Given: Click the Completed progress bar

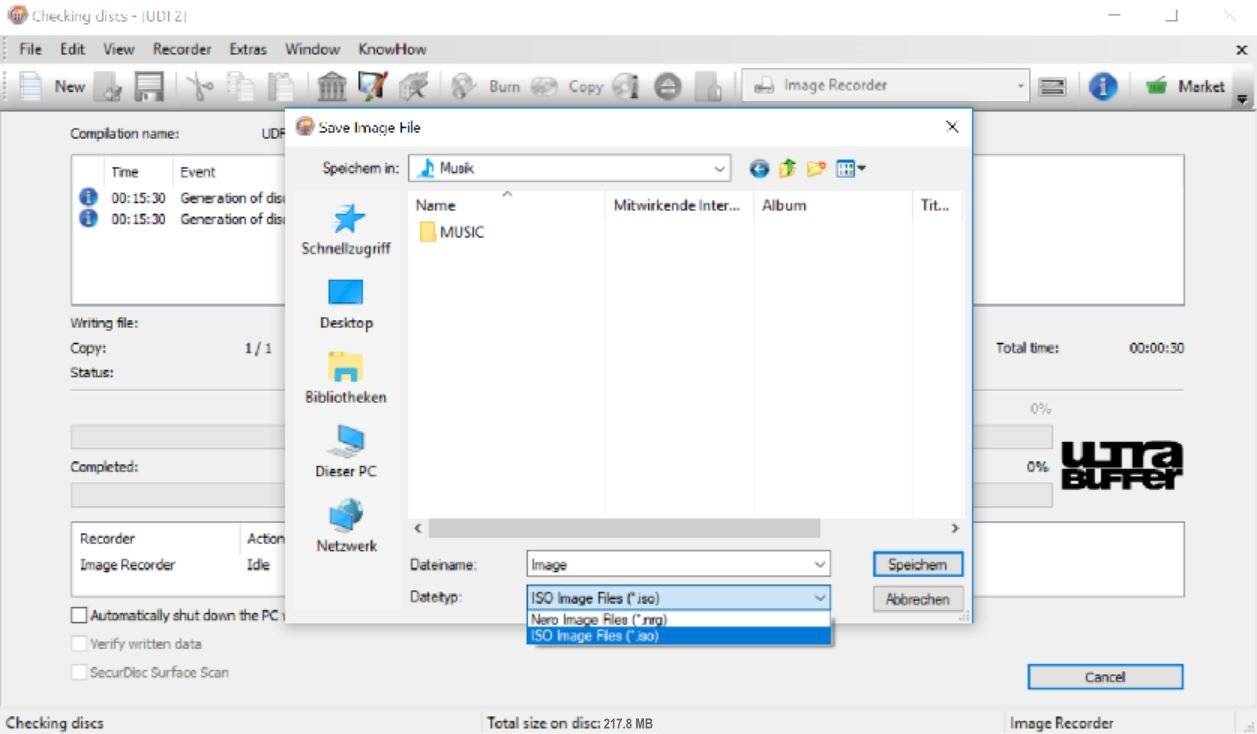Looking at the screenshot, I should 170,494.
